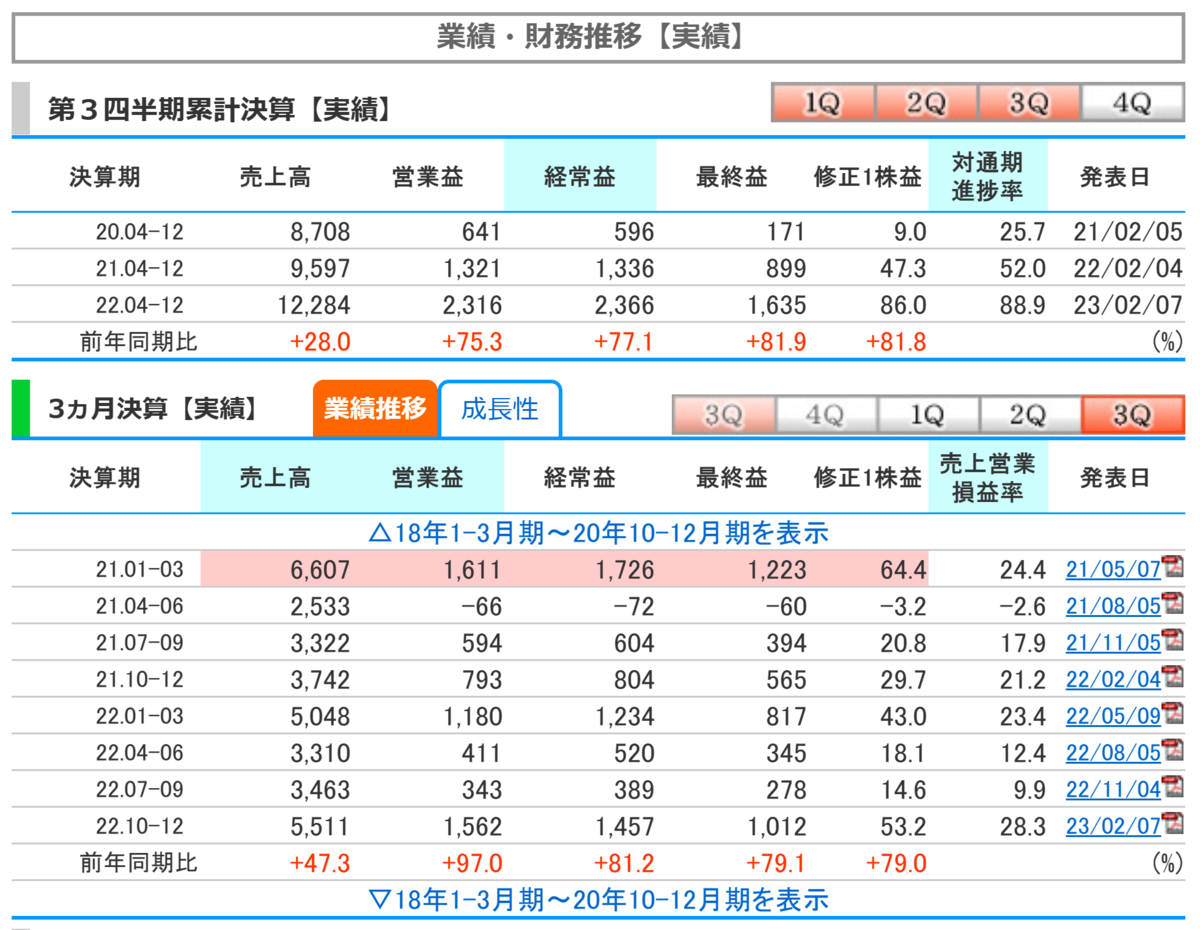
Task: Select highlighted 3Q button in 3ヵ月決算 section
Action: coord(1132,415)
